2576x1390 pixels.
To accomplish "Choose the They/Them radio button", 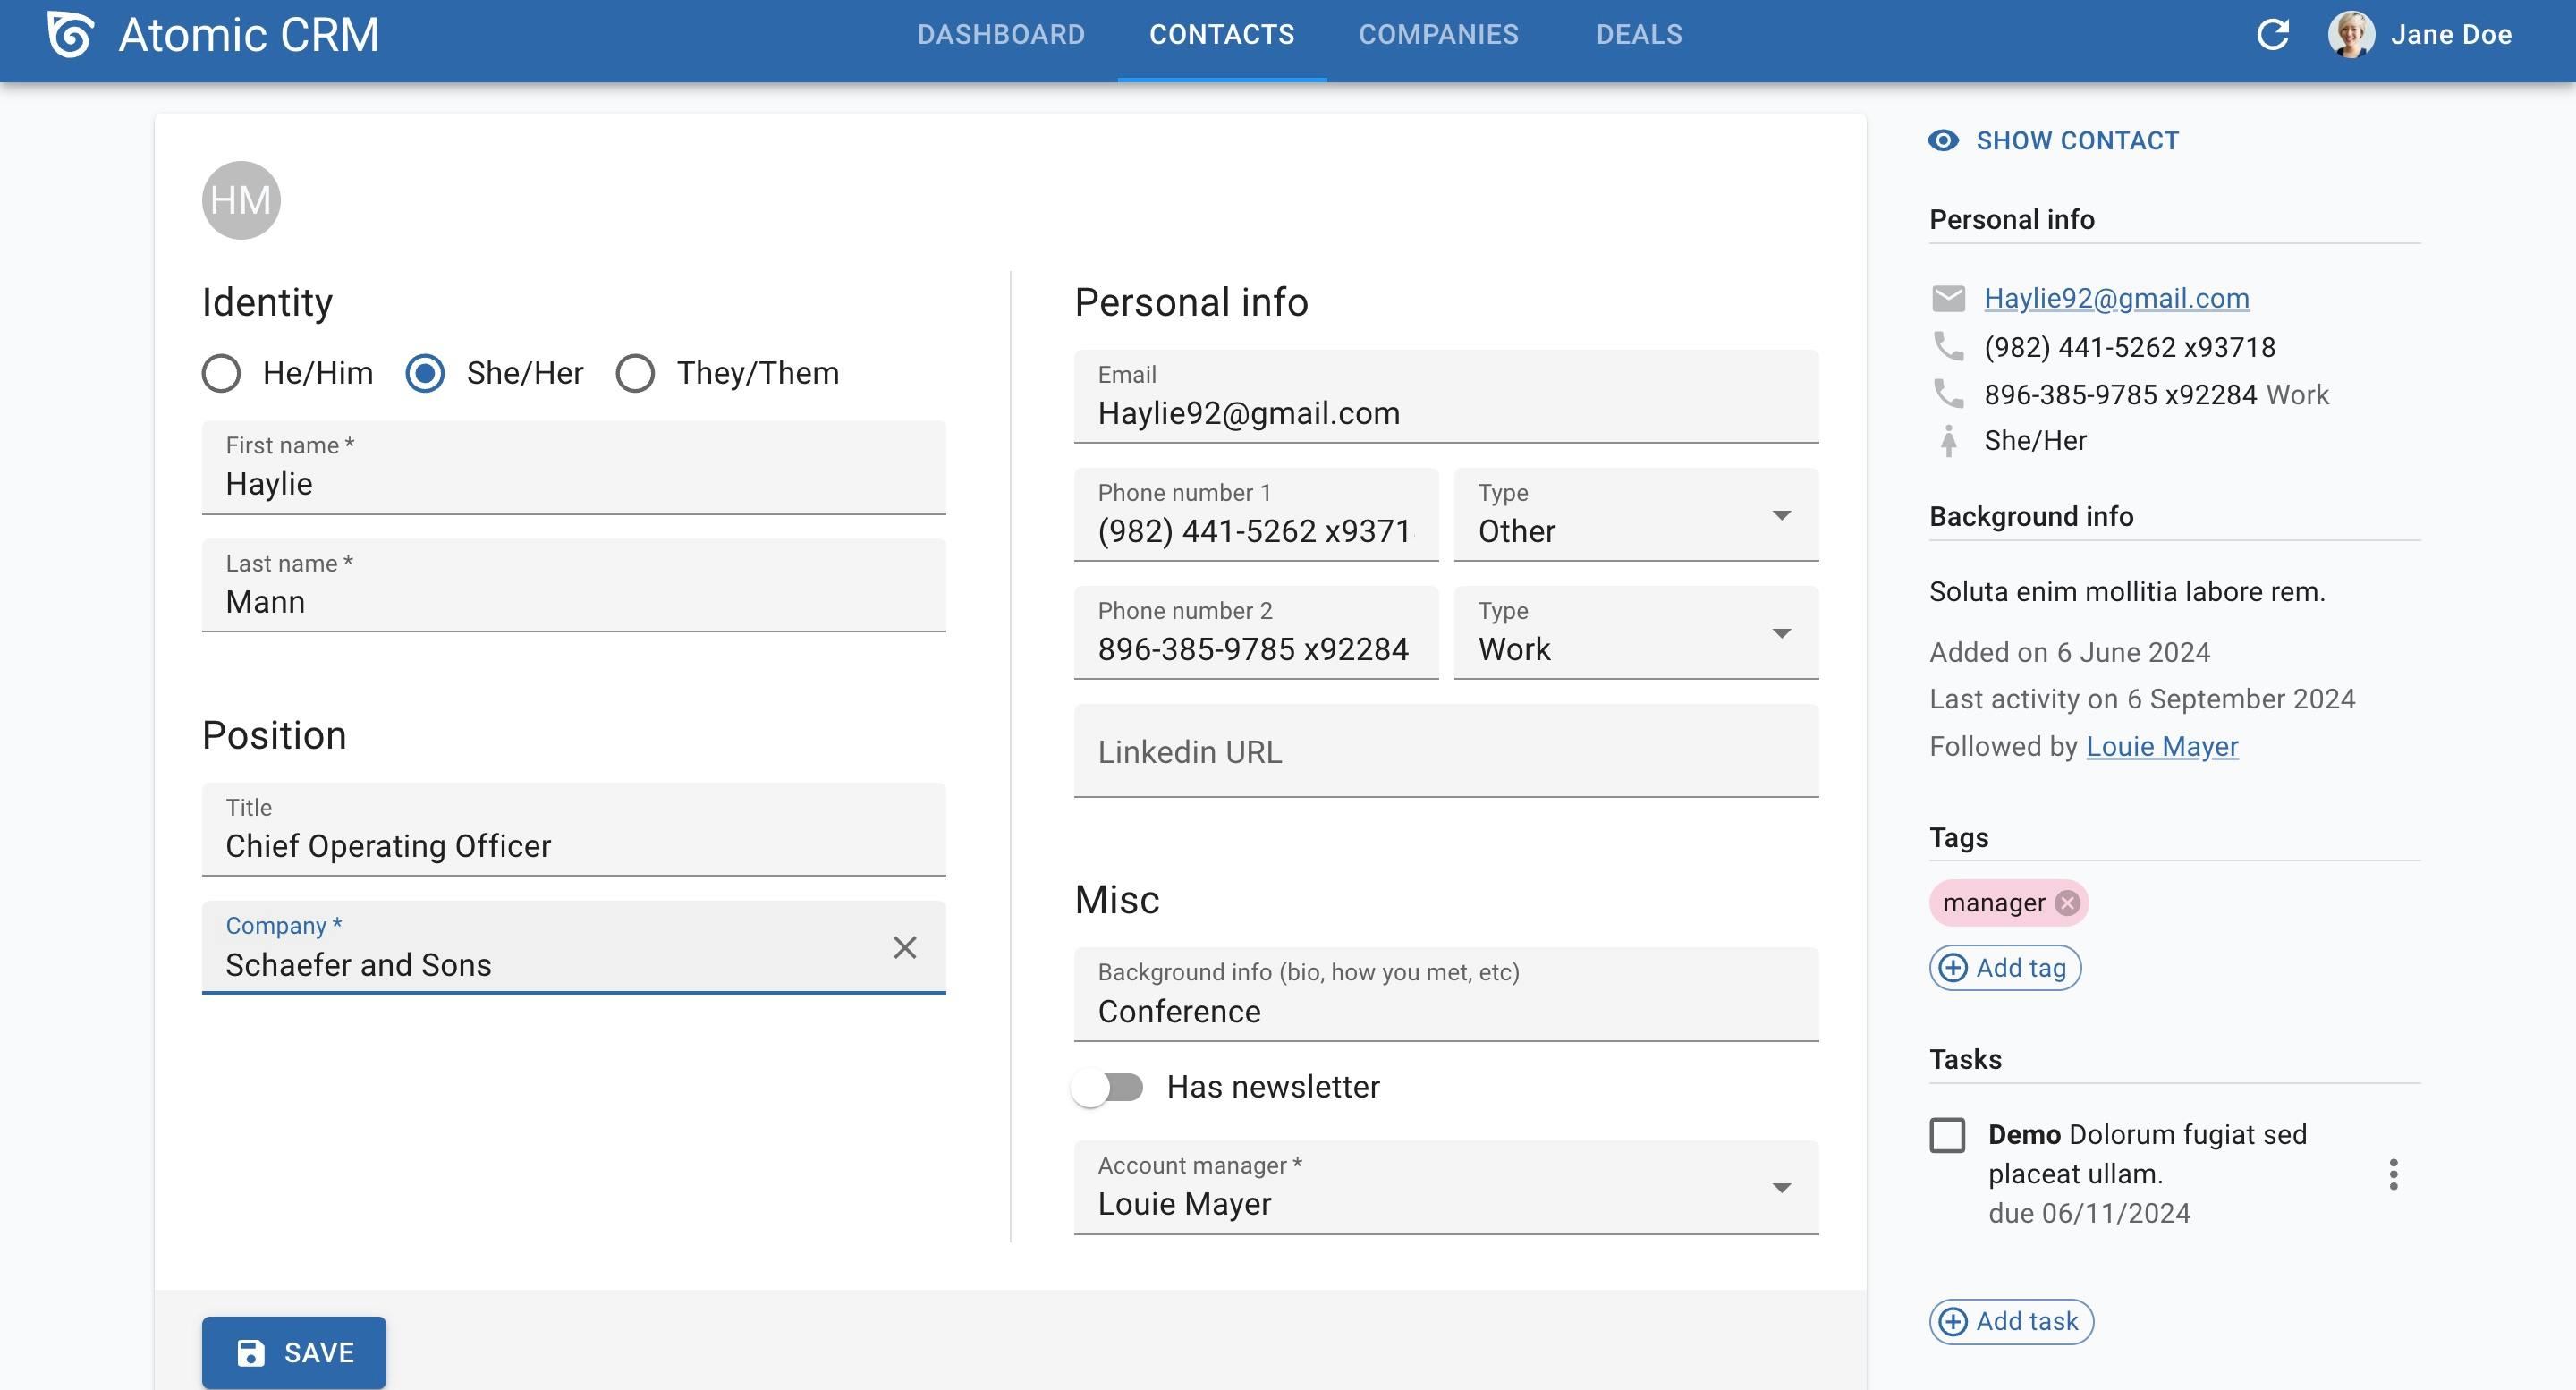I will (x=635, y=373).
